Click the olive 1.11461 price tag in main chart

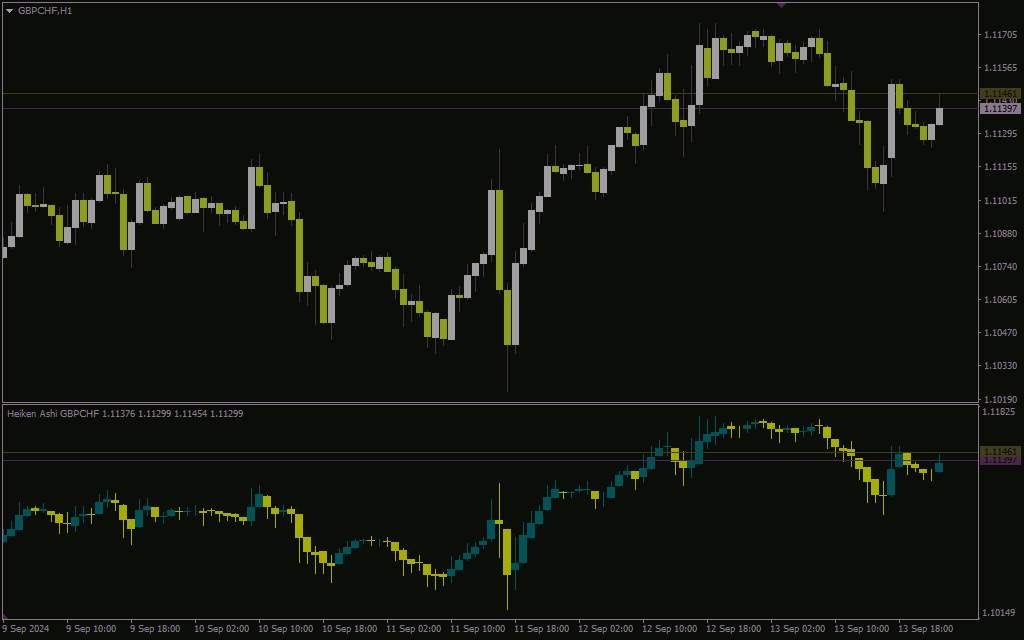[x=1000, y=94]
